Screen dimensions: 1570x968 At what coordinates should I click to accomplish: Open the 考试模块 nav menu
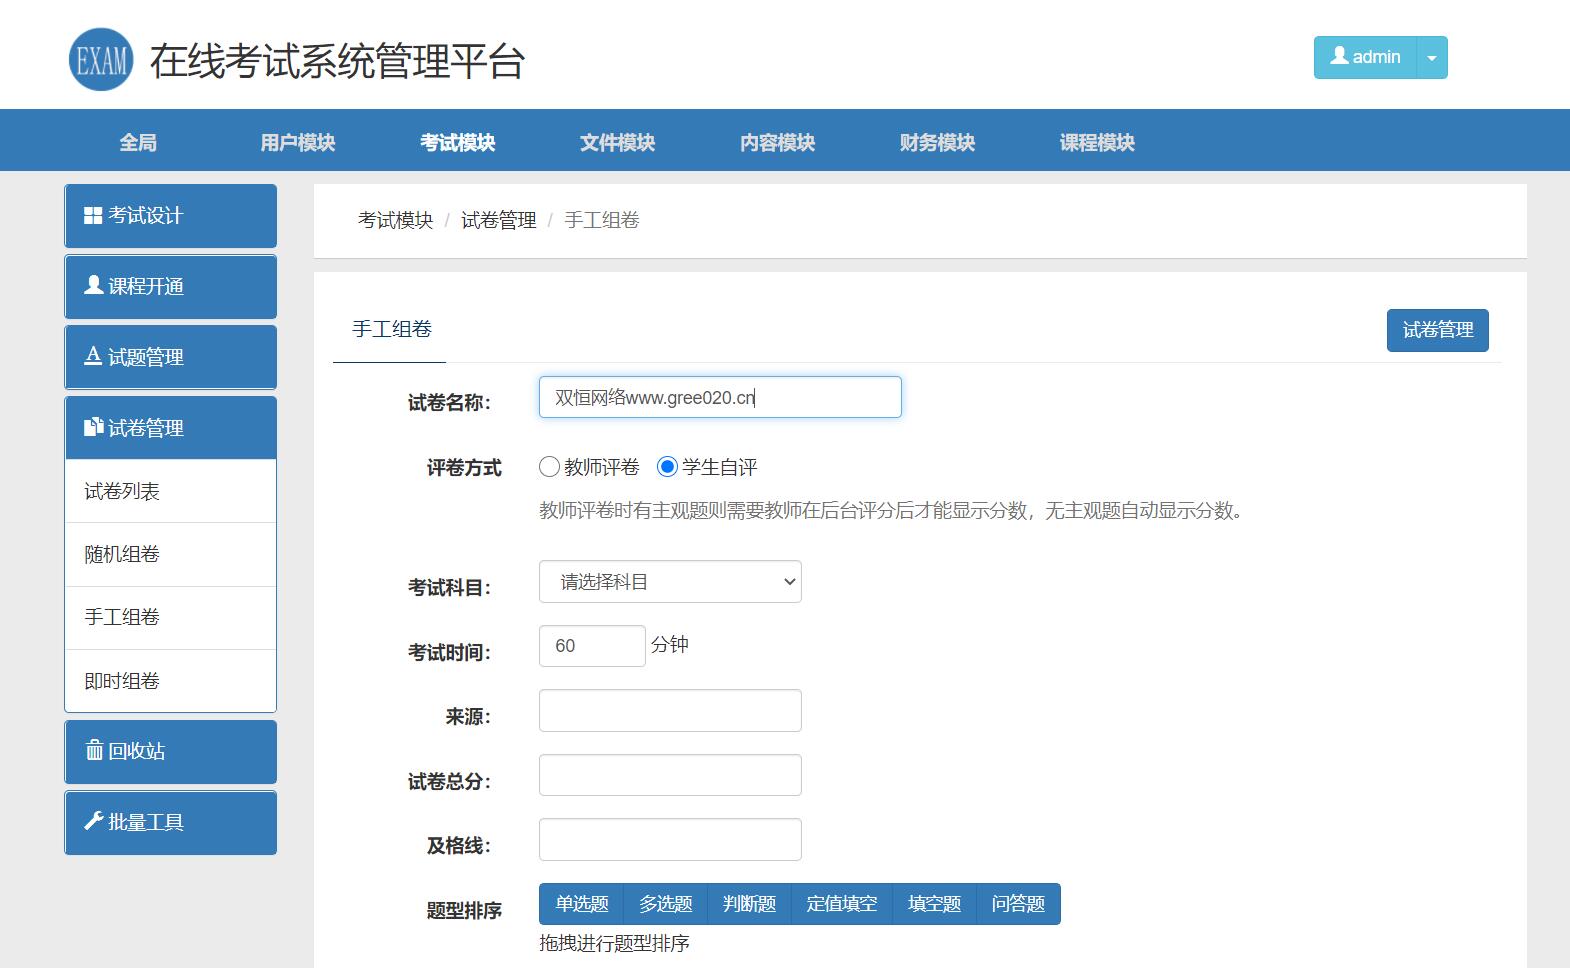[458, 142]
